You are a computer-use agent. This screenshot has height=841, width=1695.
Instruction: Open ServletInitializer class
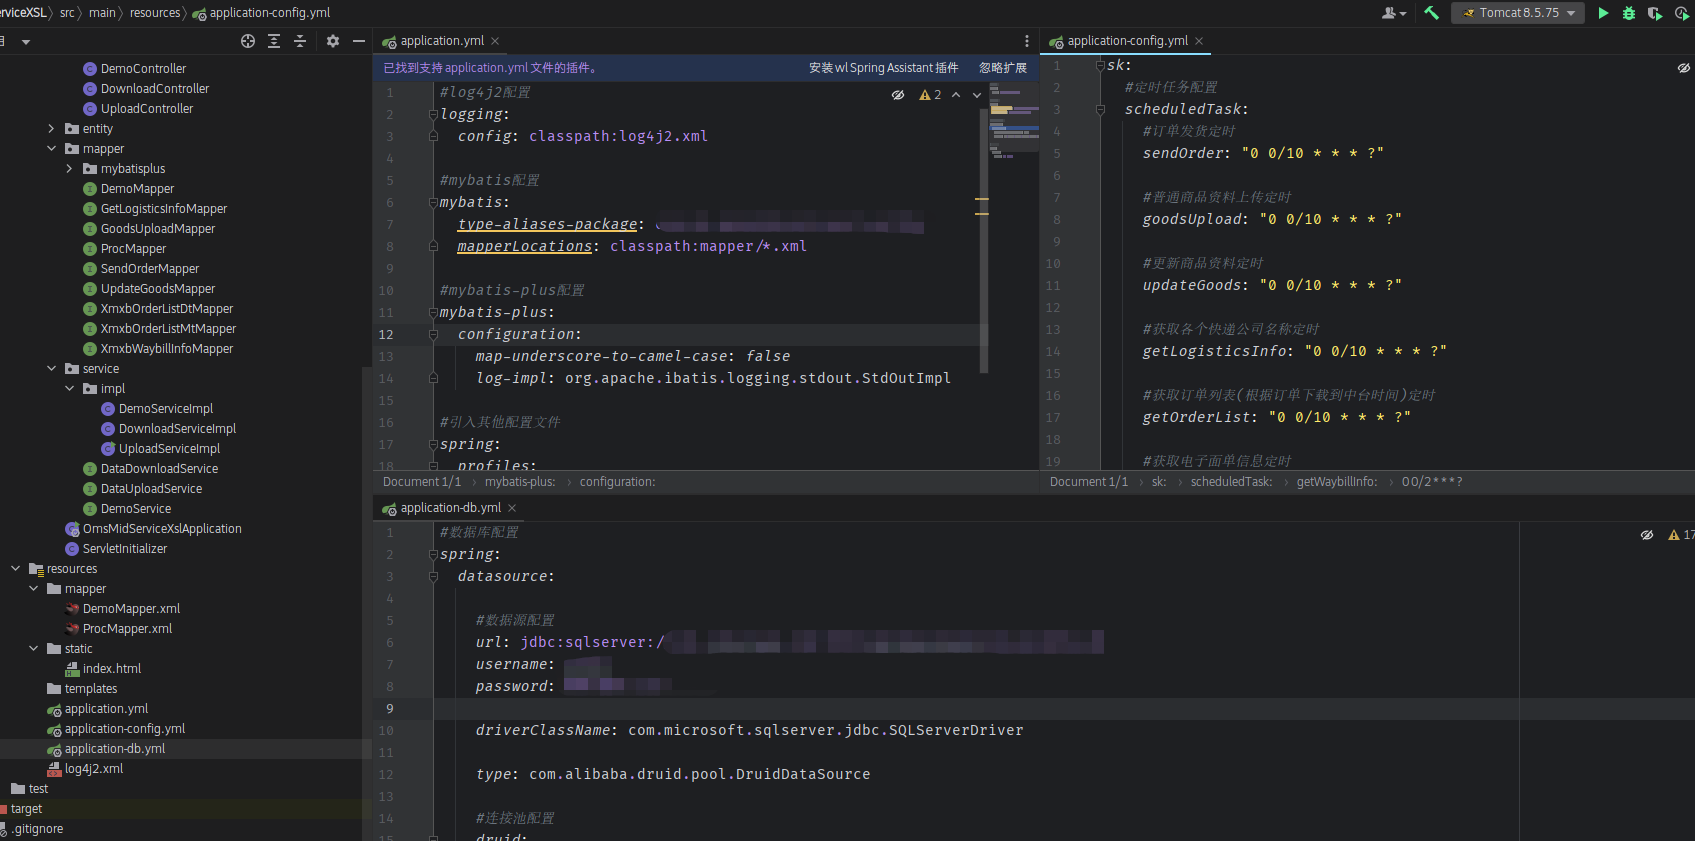(x=124, y=549)
